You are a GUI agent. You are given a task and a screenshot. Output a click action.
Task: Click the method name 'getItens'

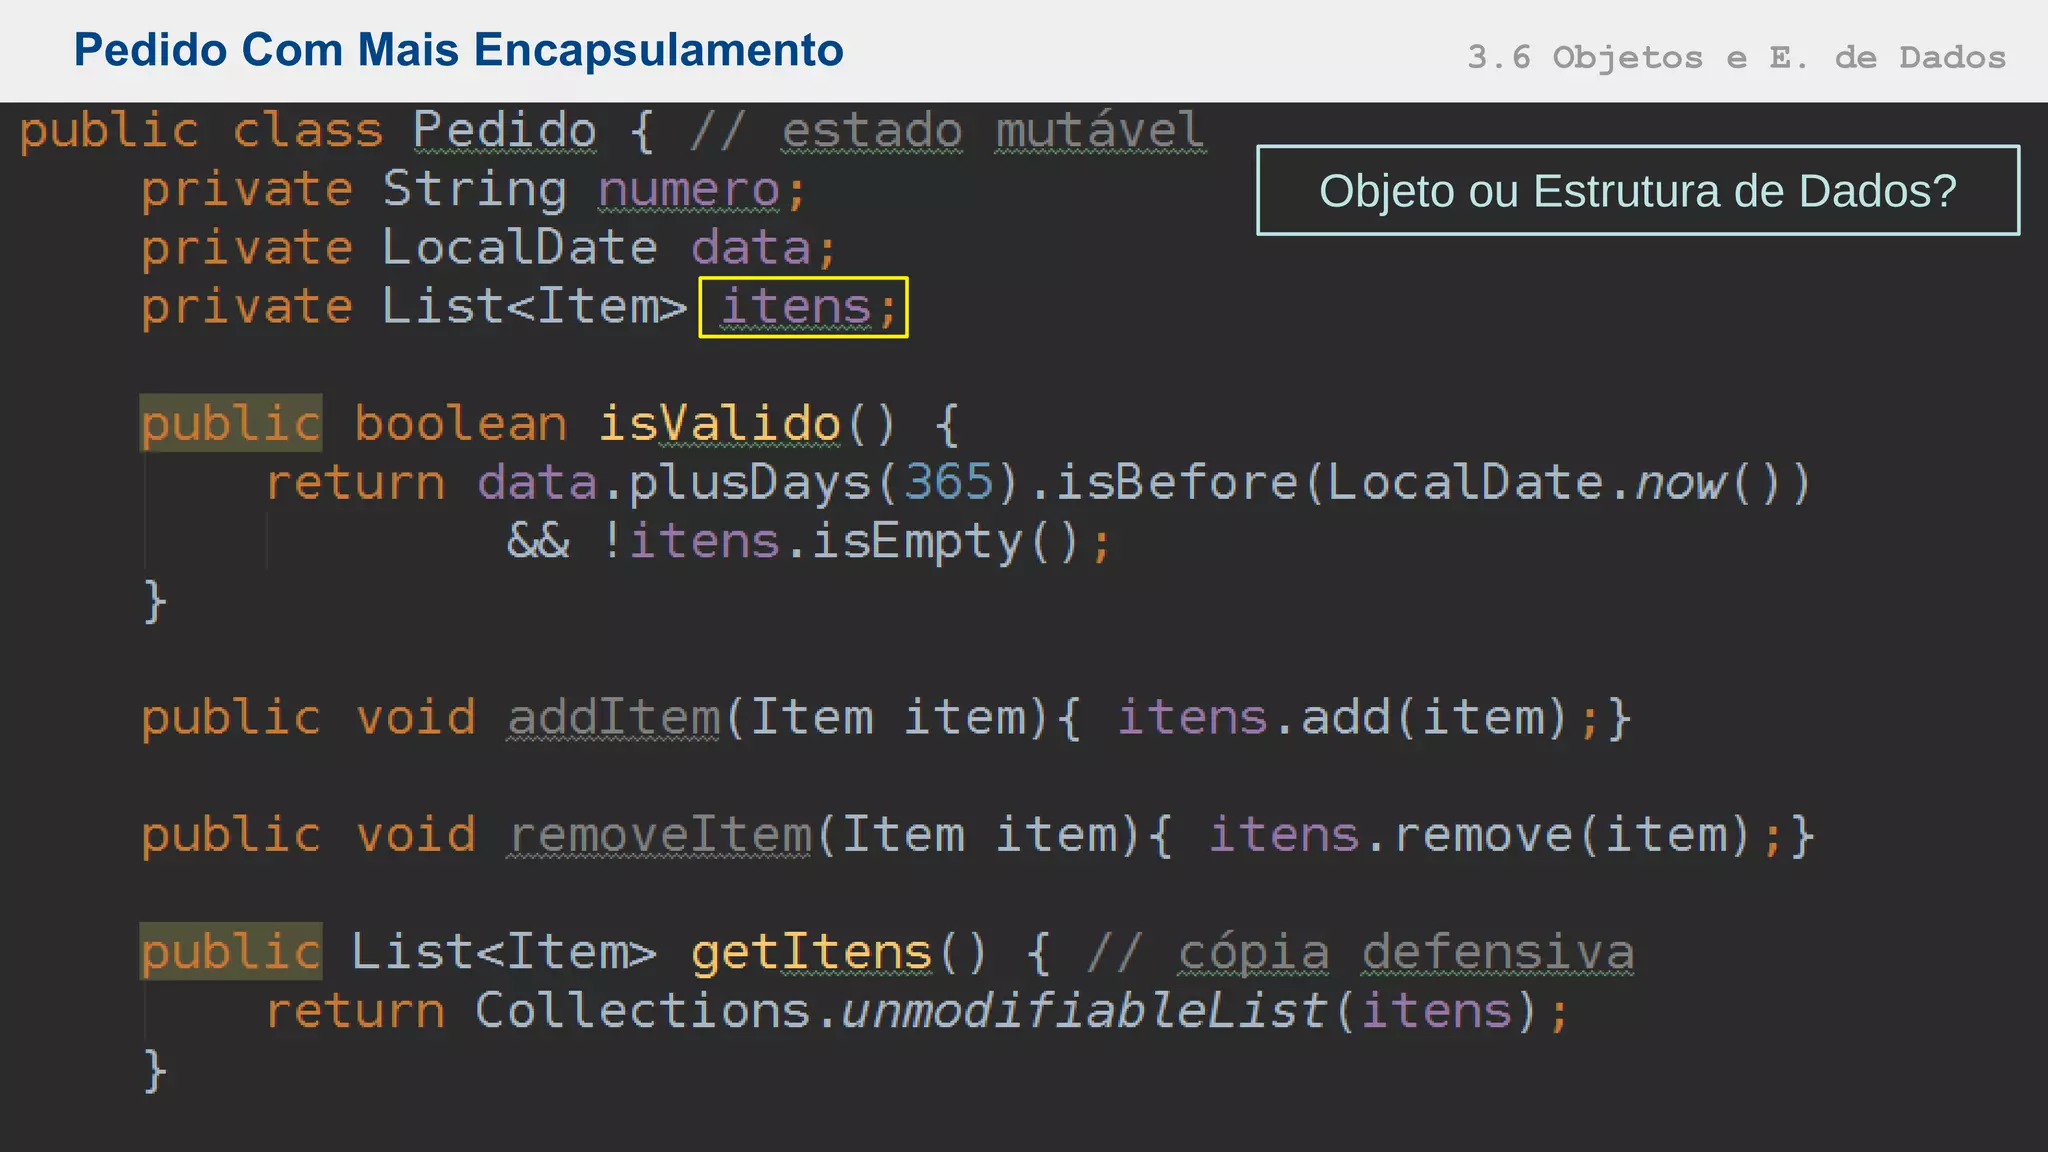pos(811,952)
